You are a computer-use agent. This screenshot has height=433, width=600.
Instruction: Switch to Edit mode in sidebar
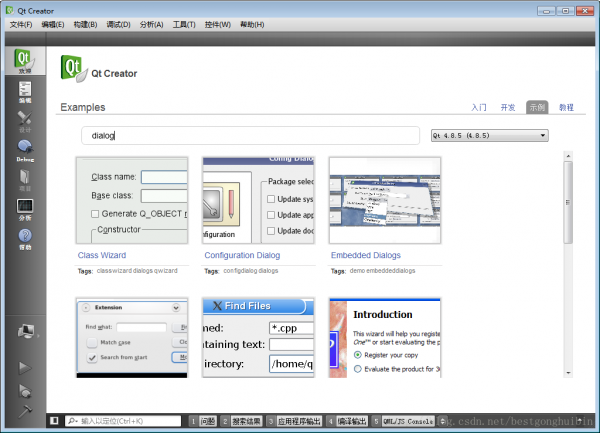tap(25, 92)
